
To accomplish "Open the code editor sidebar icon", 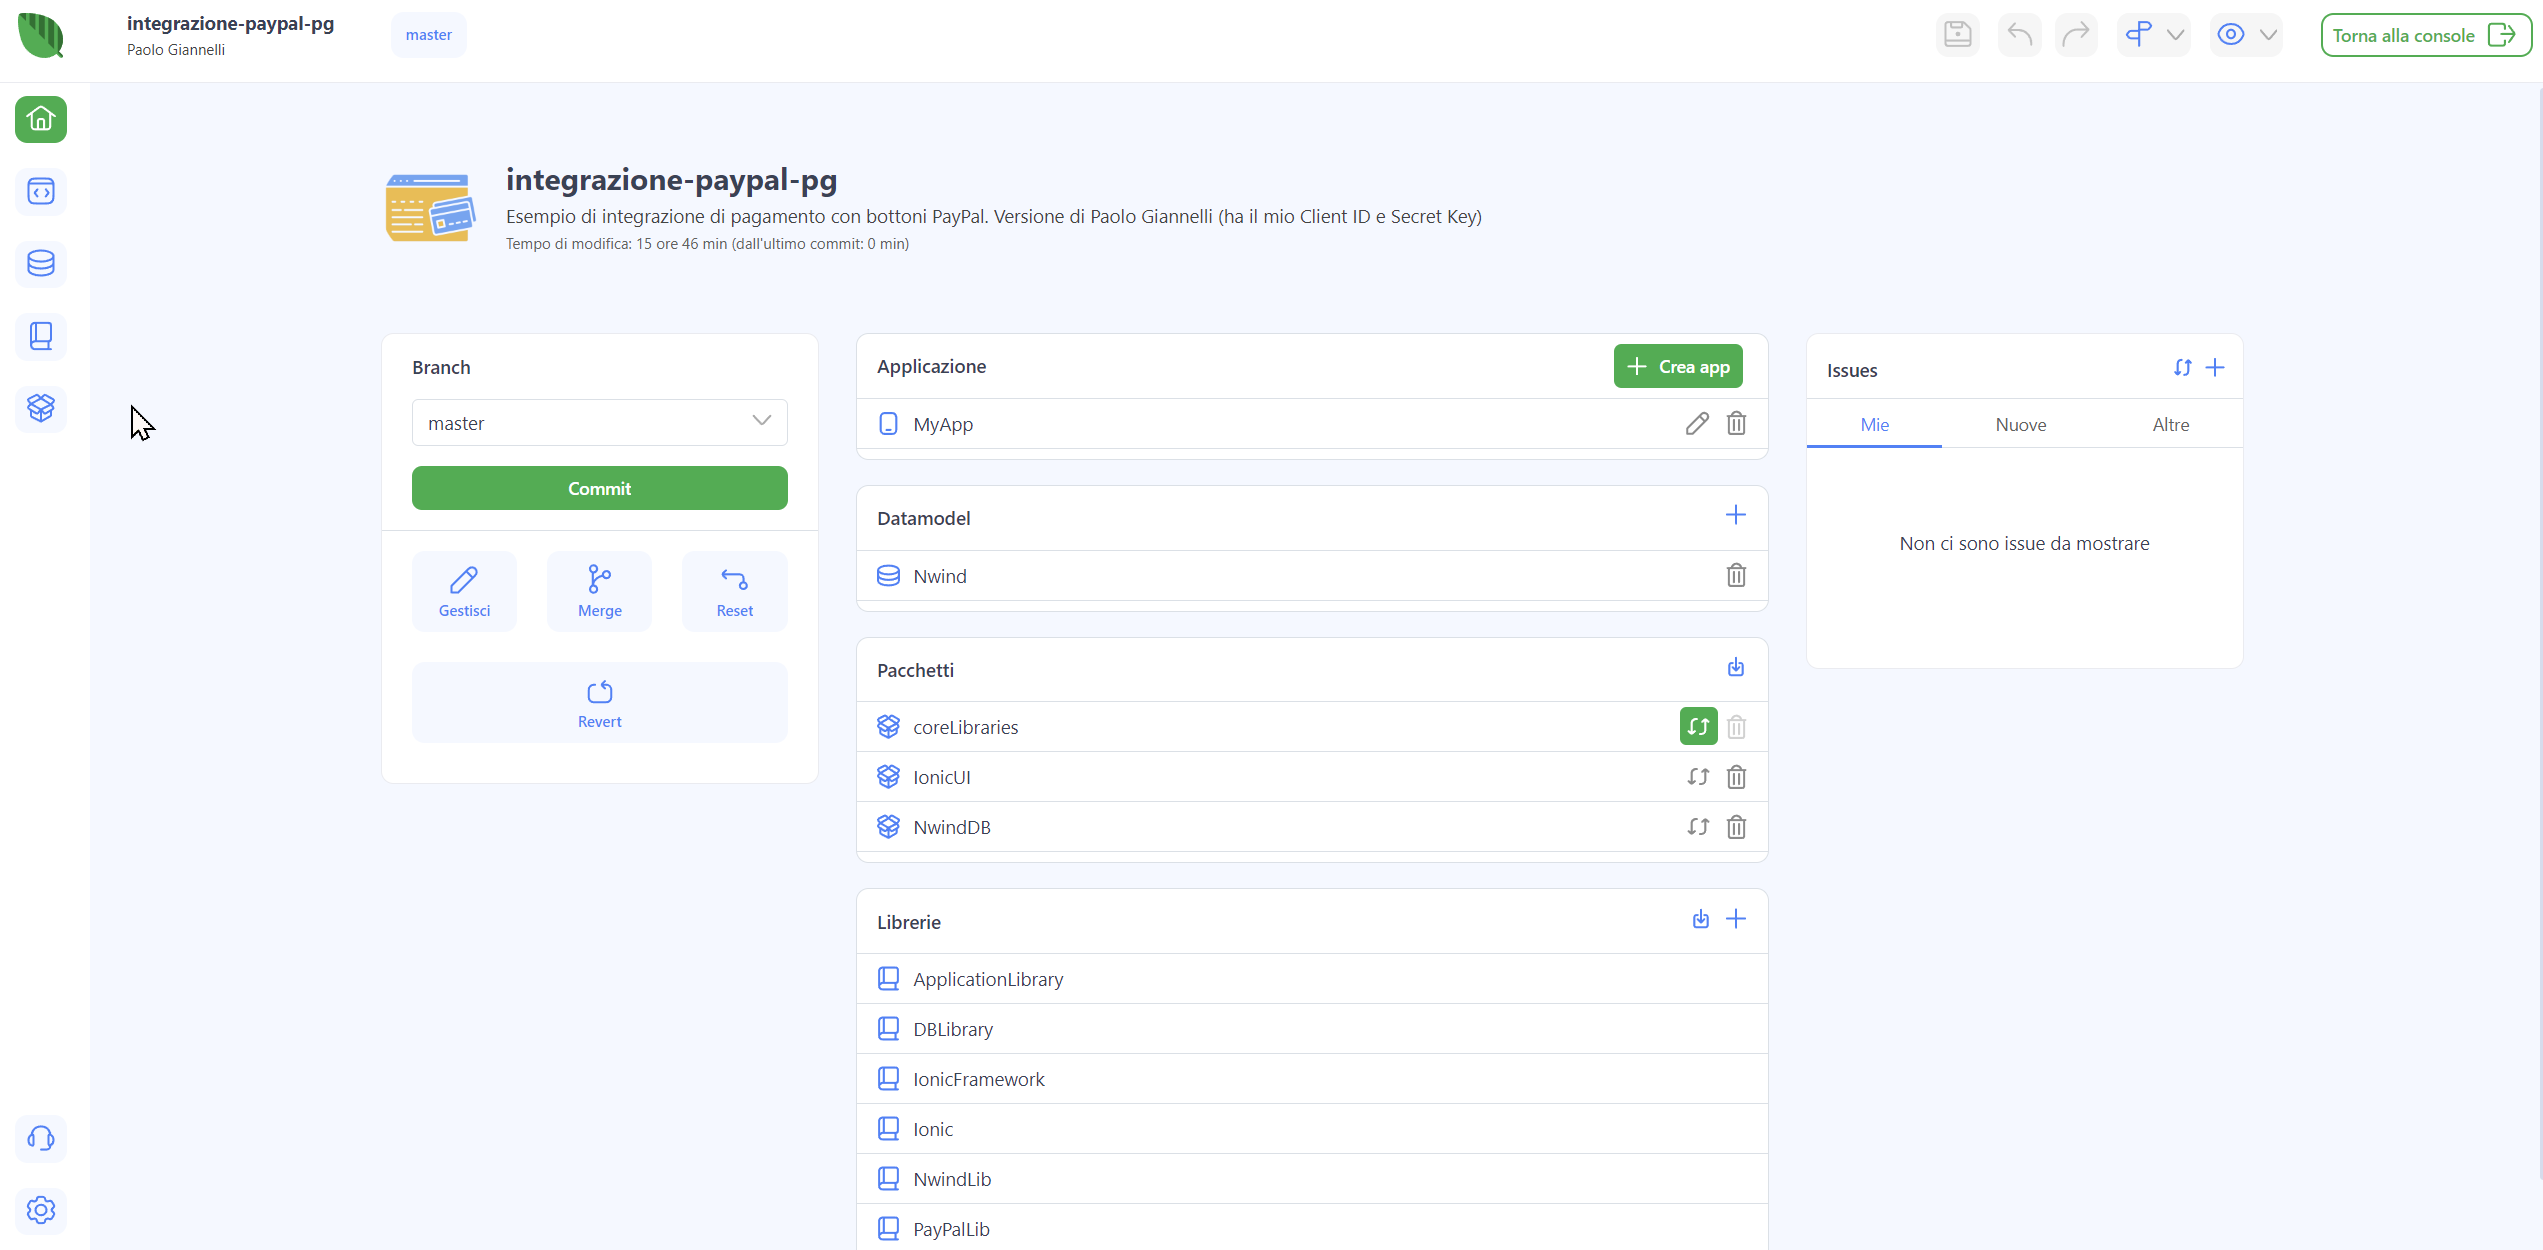I will pyautogui.click(x=41, y=192).
